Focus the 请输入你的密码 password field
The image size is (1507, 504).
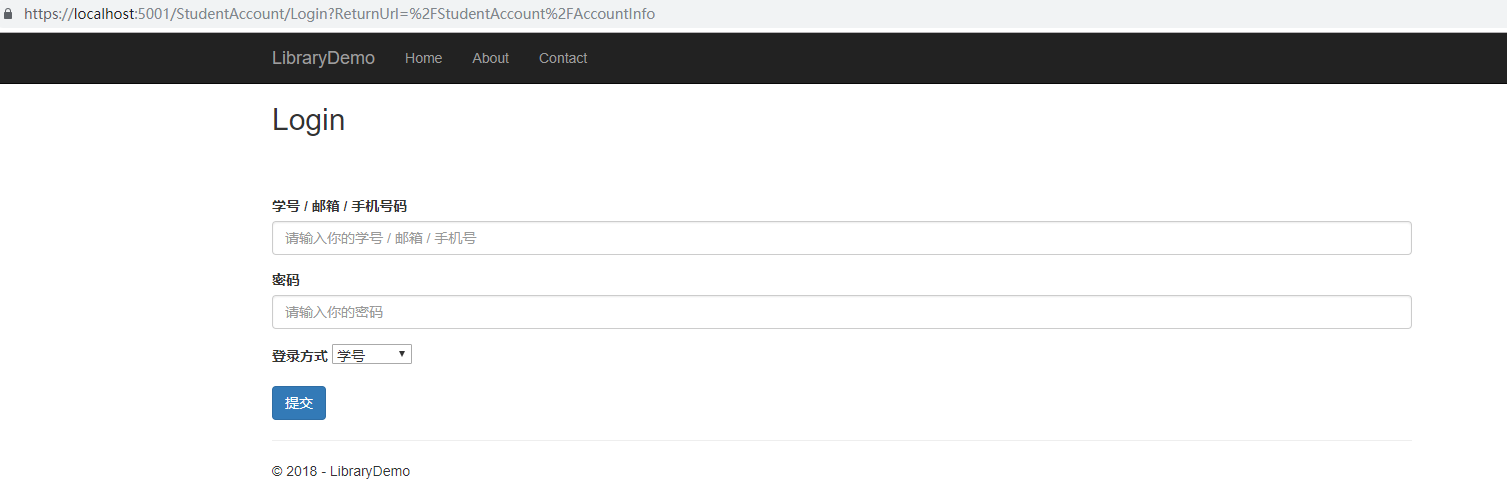click(841, 312)
